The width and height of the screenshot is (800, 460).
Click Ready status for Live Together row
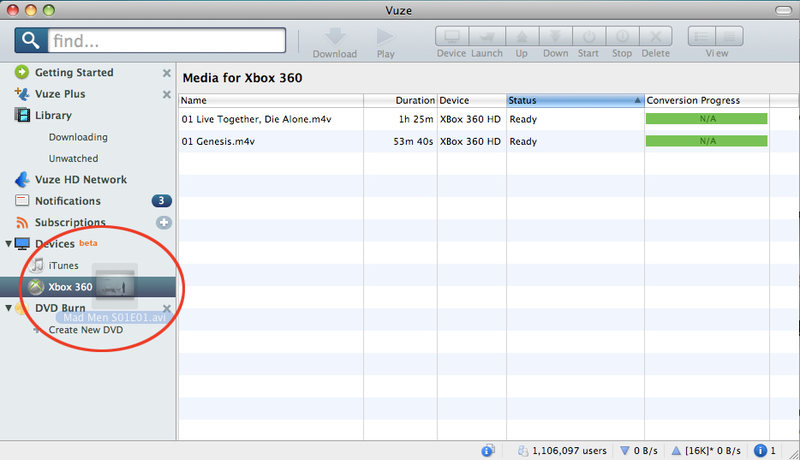[x=523, y=119]
